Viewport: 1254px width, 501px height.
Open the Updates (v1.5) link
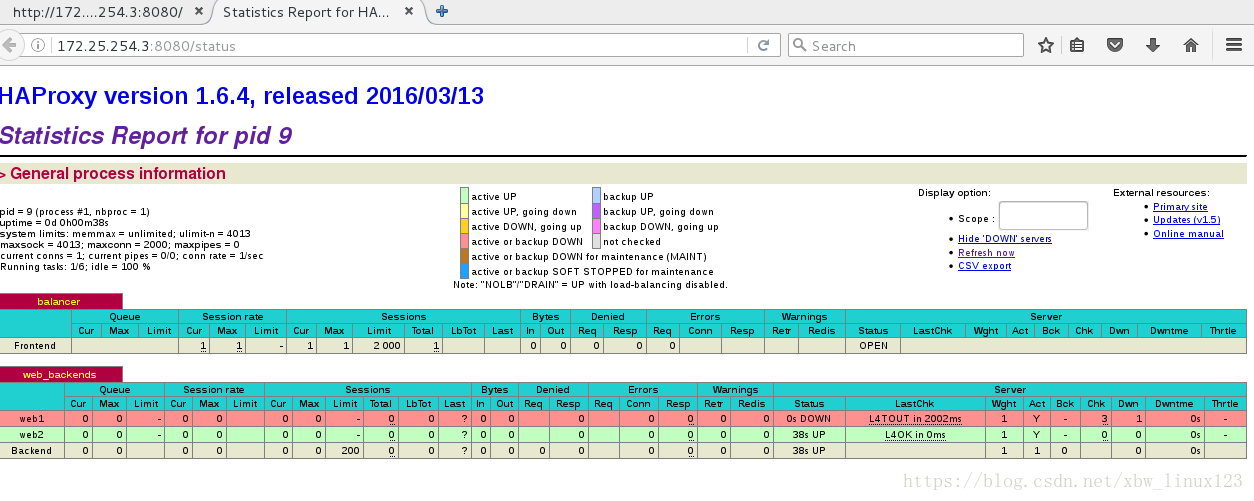click(x=1186, y=220)
